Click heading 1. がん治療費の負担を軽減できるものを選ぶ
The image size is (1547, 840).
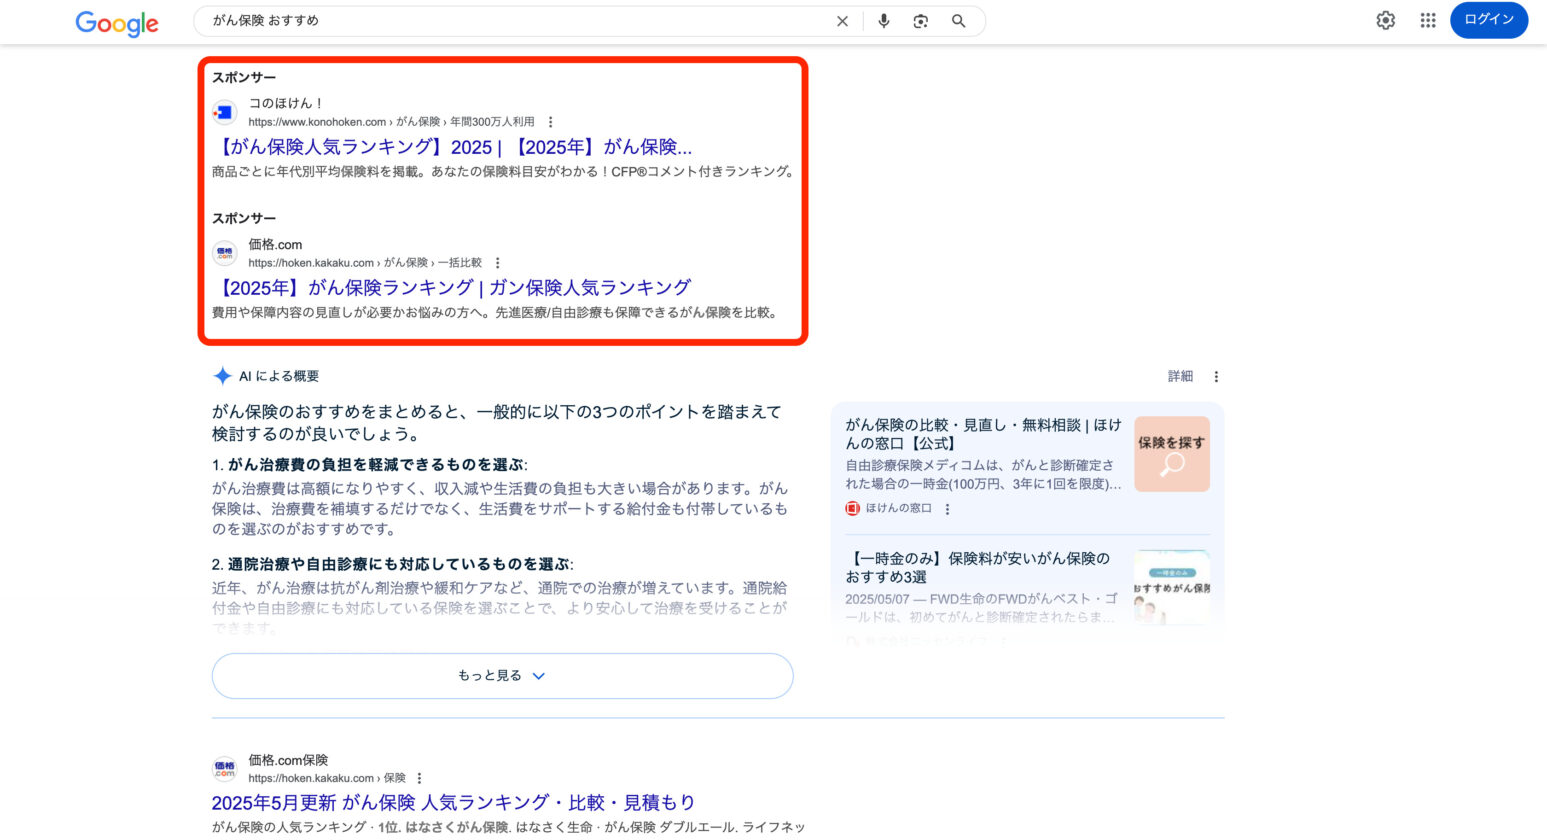[369, 465]
